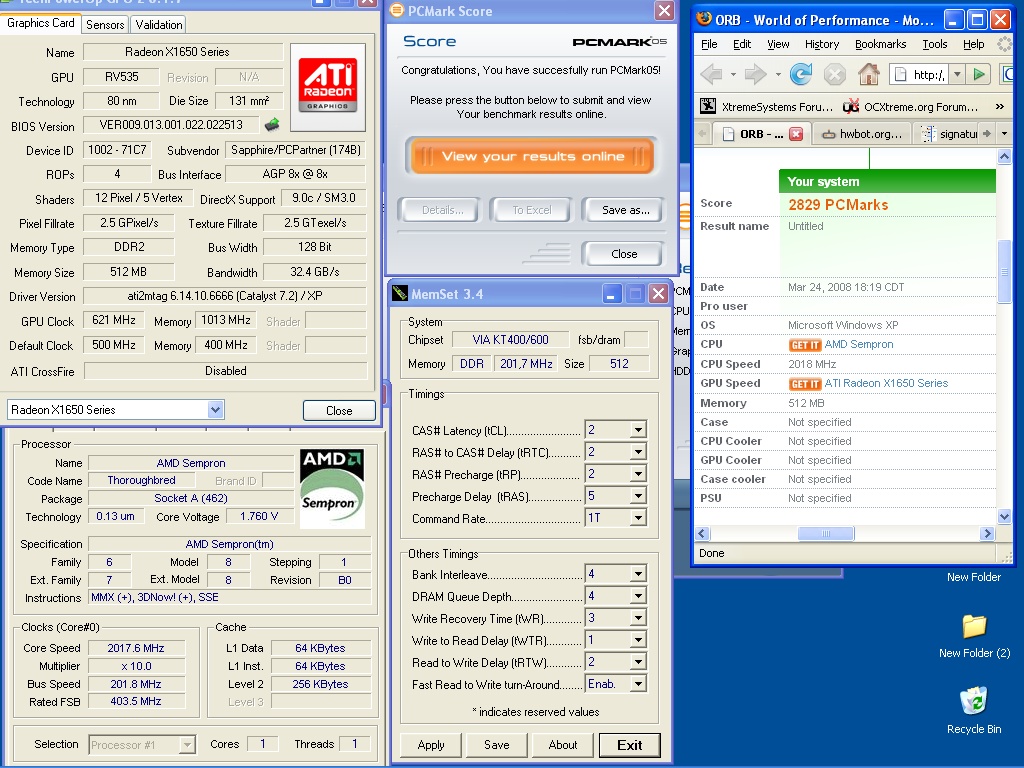Switch to hwbot.org tab in Firefox

[x=862, y=134]
